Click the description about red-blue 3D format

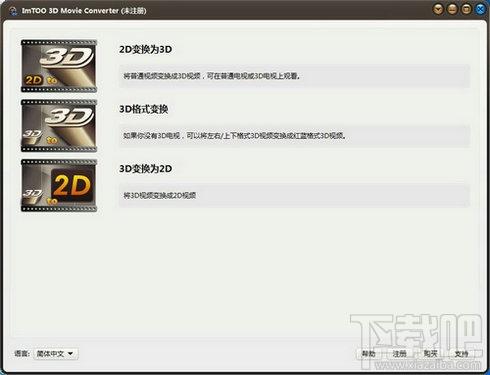[235, 136]
